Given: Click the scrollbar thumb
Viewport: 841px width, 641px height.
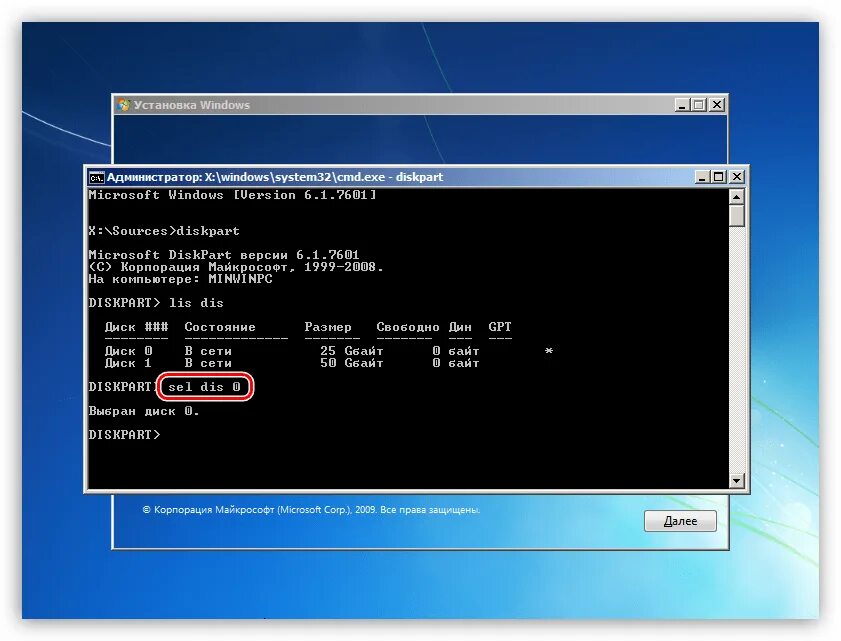Looking at the screenshot, I should 736,215.
